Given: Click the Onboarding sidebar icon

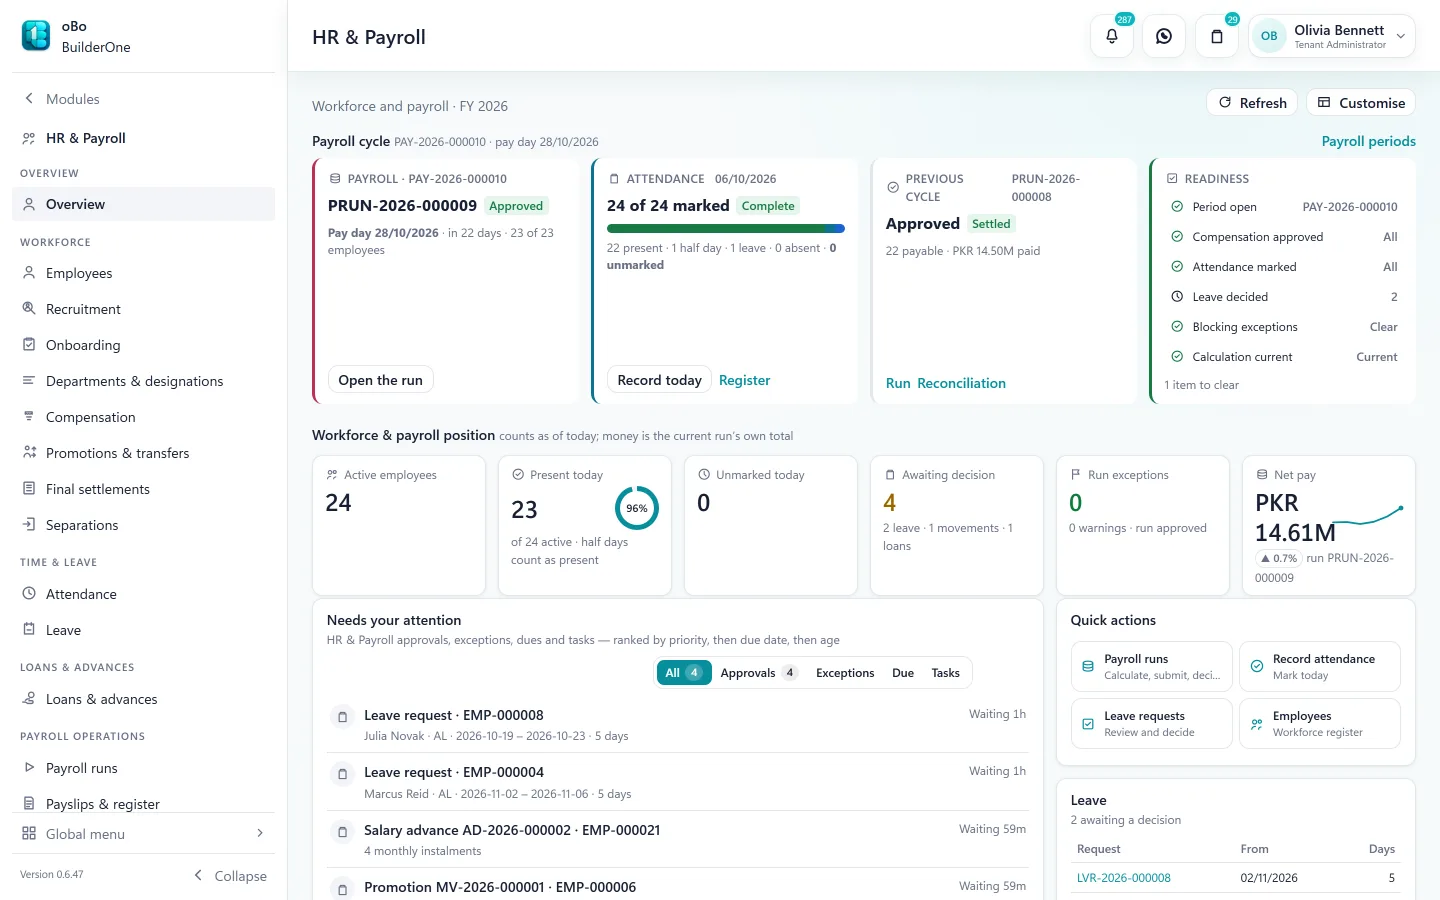Looking at the screenshot, I should point(29,345).
